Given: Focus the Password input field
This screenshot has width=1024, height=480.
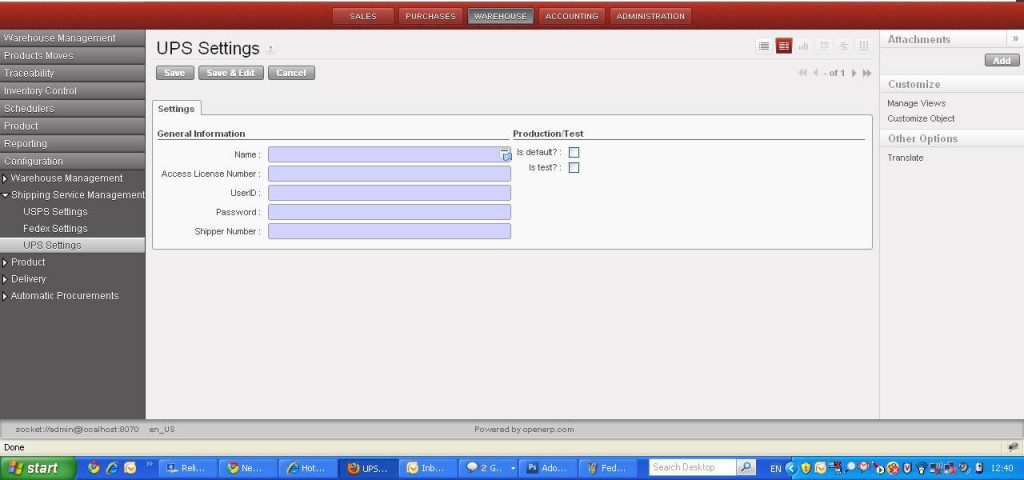Looking at the screenshot, I should [389, 212].
